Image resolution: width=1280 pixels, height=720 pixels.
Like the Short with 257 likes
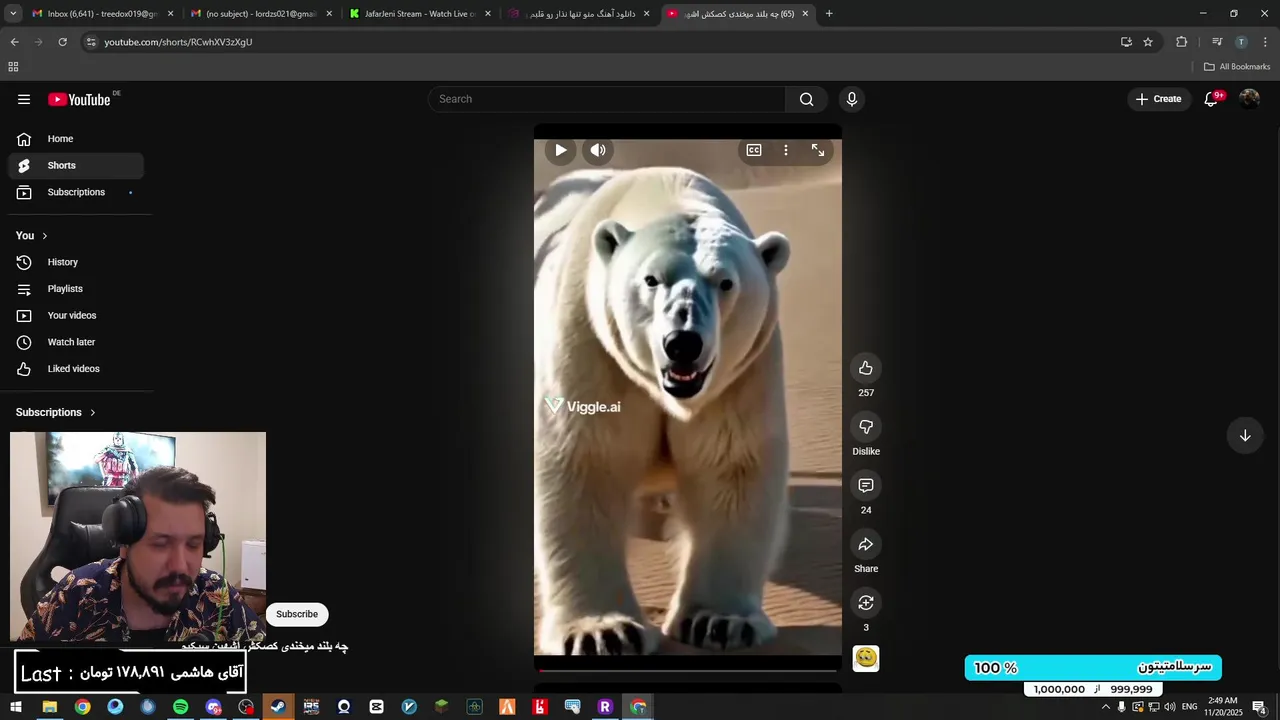click(866, 368)
